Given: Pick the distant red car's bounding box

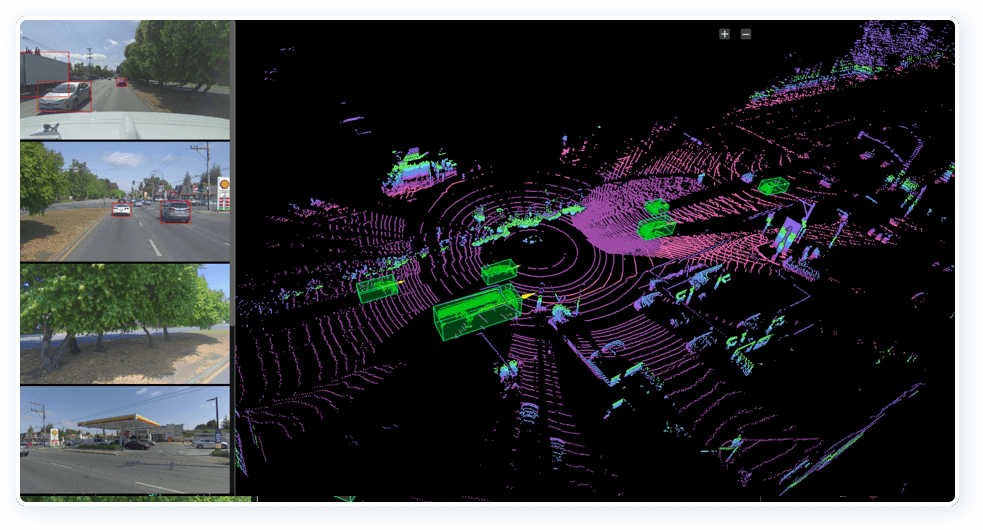Looking at the screenshot, I should tap(121, 82).
